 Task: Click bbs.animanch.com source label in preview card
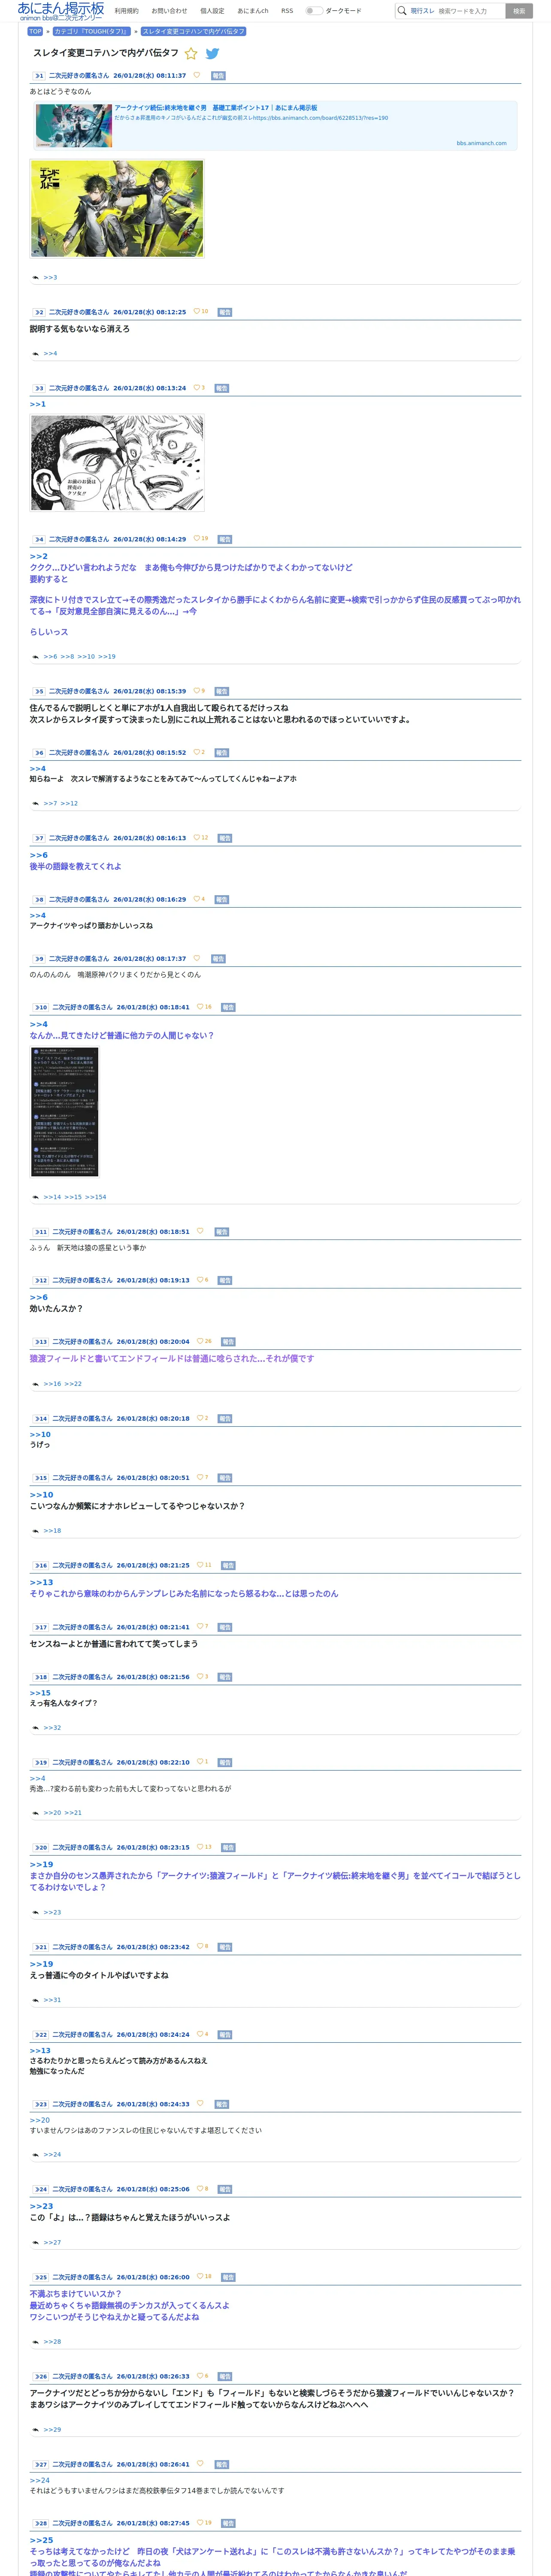pyautogui.click(x=481, y=143)
